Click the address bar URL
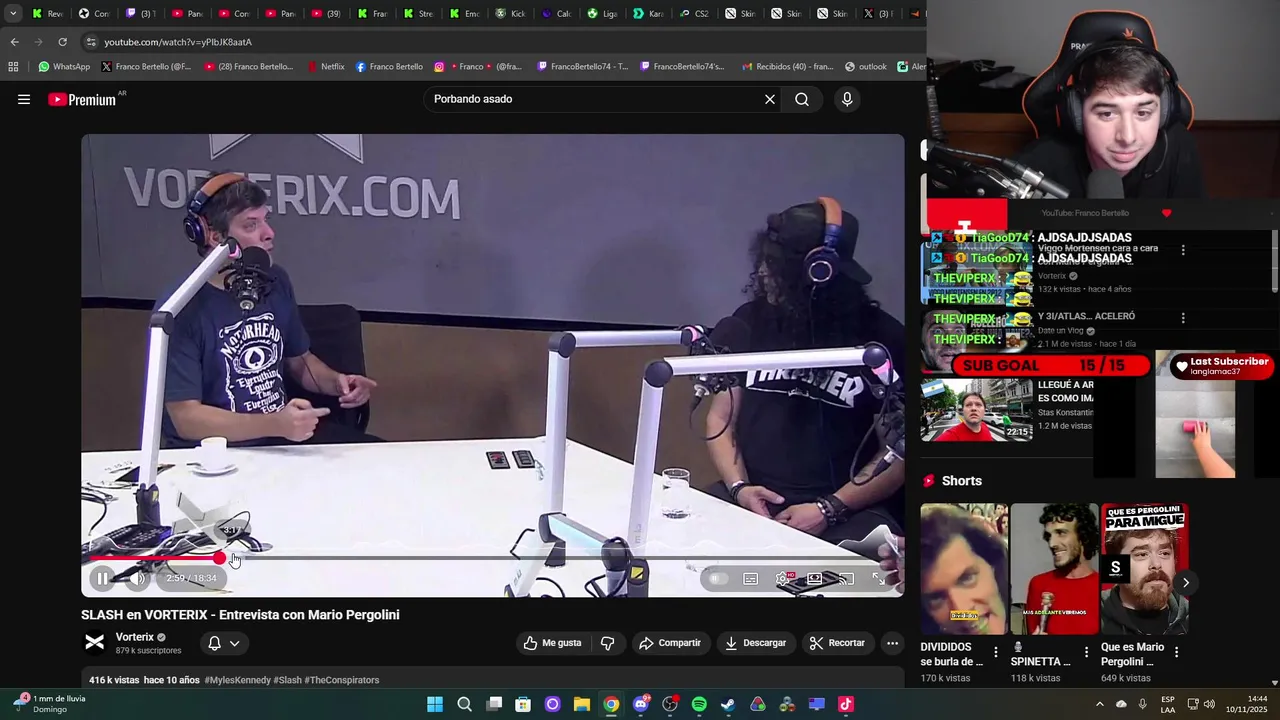The width and height of the screenshot is (1280, 720). tap(178, 42)
